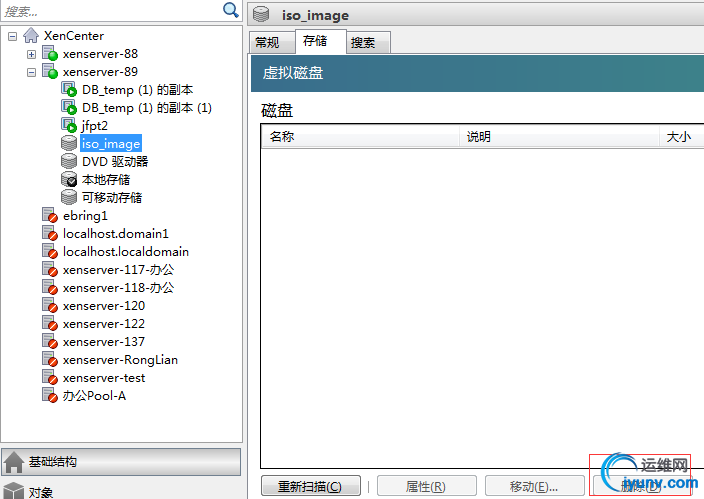Click the xenserver-117-办公 server icon
Screen dimensions: 704x499
tap(50, 269)
